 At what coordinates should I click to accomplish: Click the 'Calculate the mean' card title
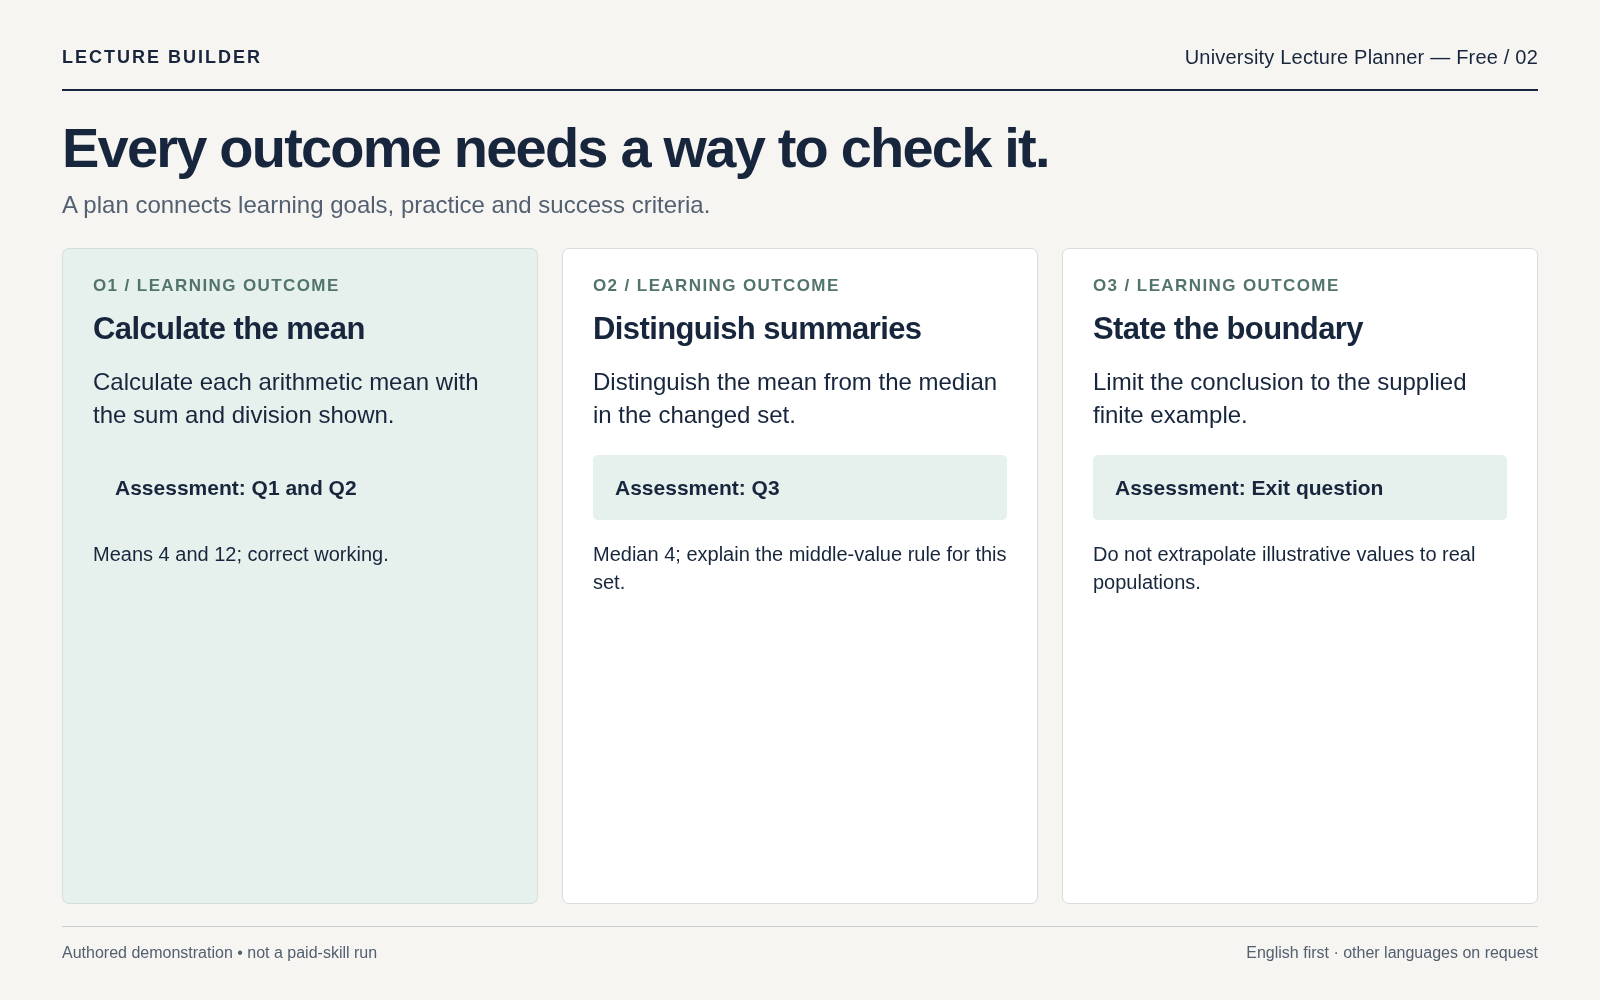pyautogui.click(x=229, y=328)
